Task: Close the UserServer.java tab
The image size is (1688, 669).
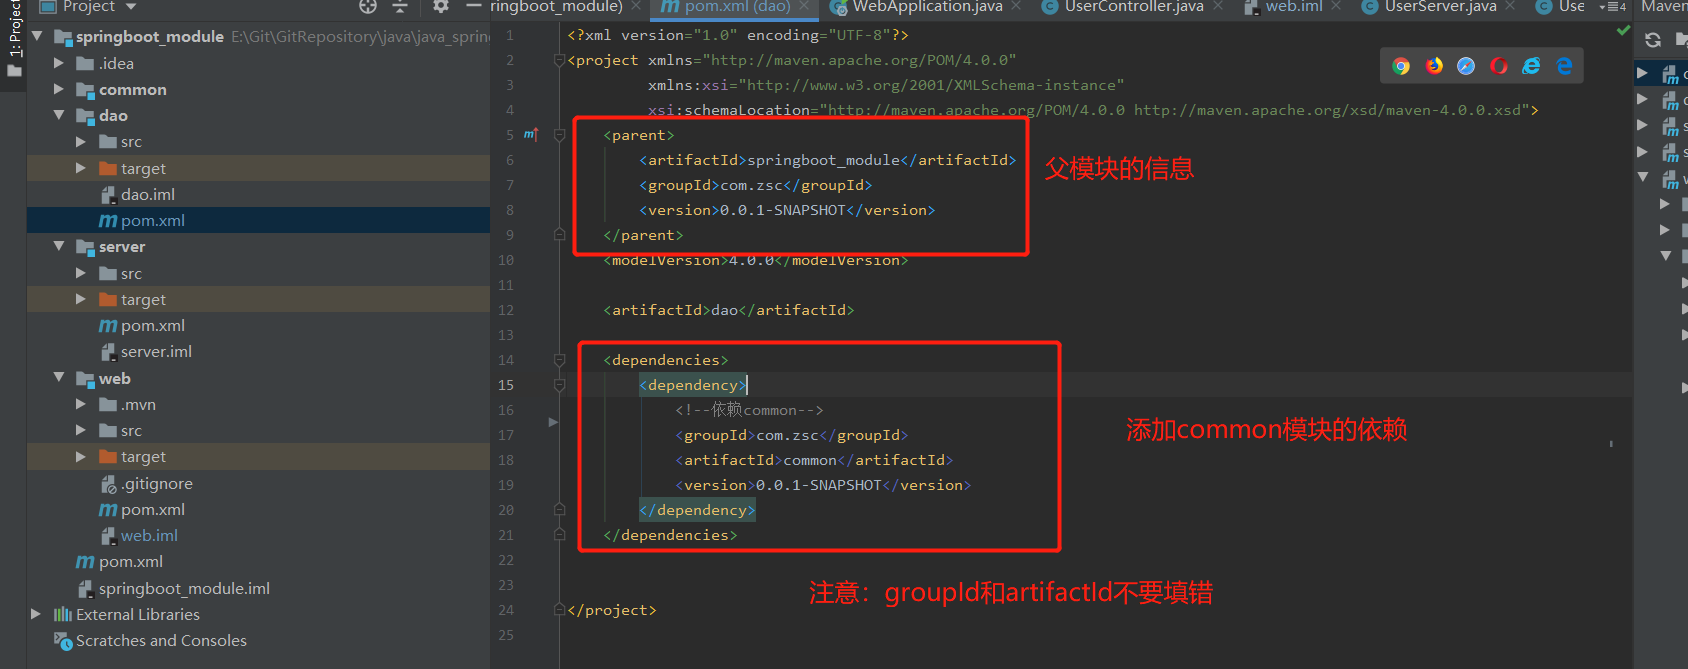Action: (x=1510, y=6)
